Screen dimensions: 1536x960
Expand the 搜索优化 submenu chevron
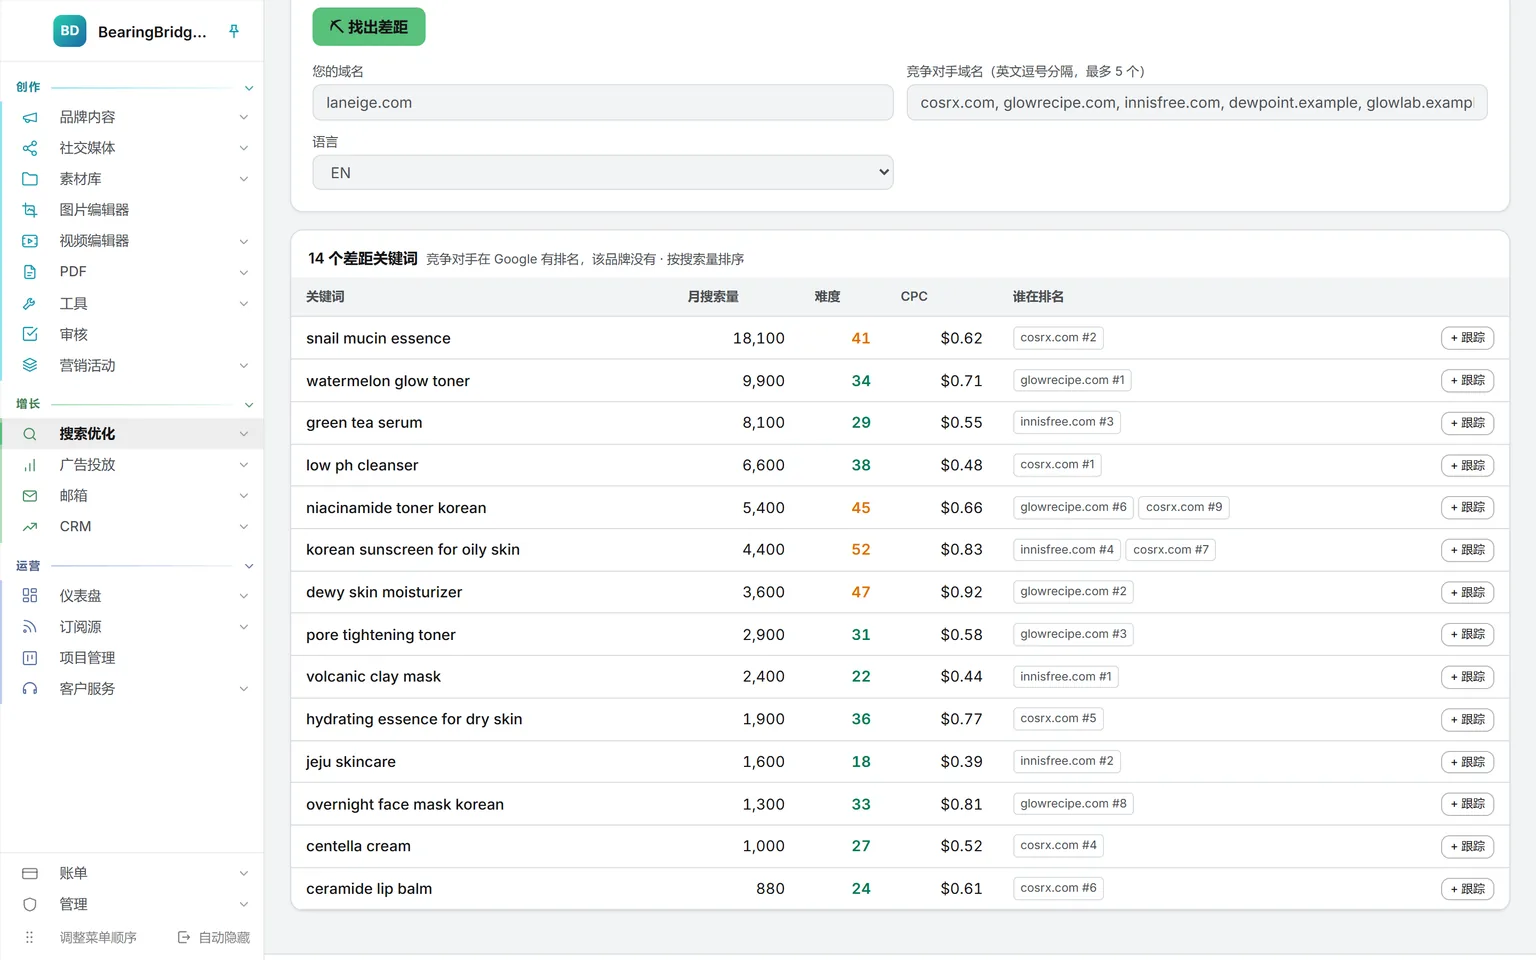pyautogui.click(x=244, y=434)
